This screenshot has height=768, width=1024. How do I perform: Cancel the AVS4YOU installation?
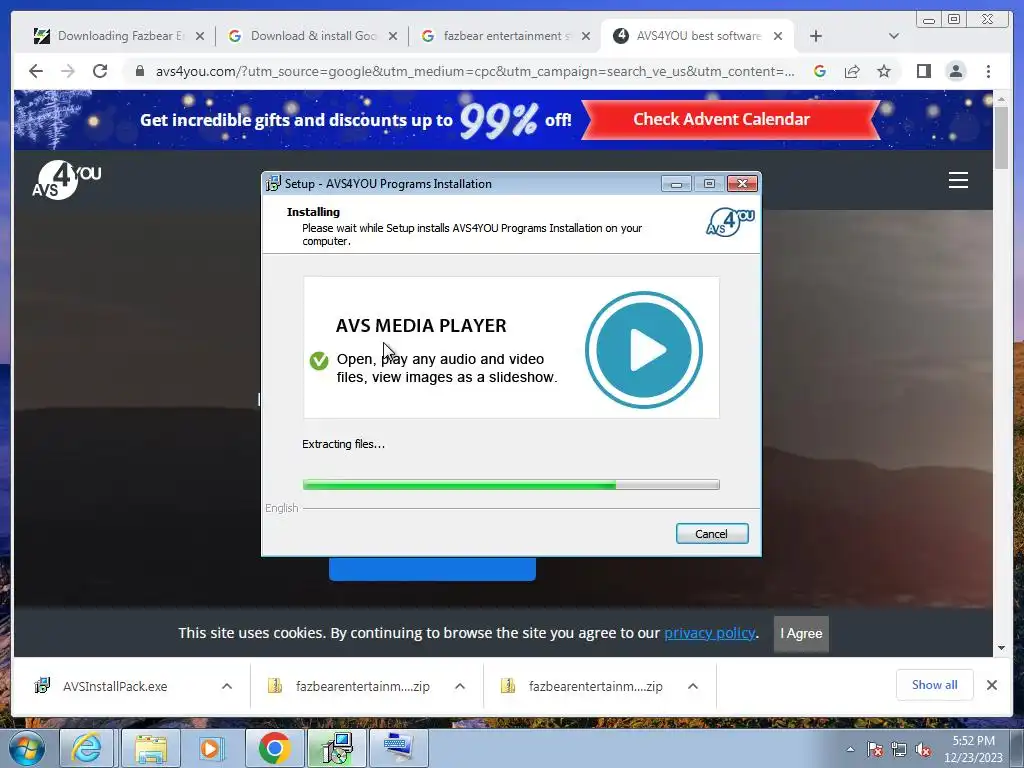coord(712,534)
